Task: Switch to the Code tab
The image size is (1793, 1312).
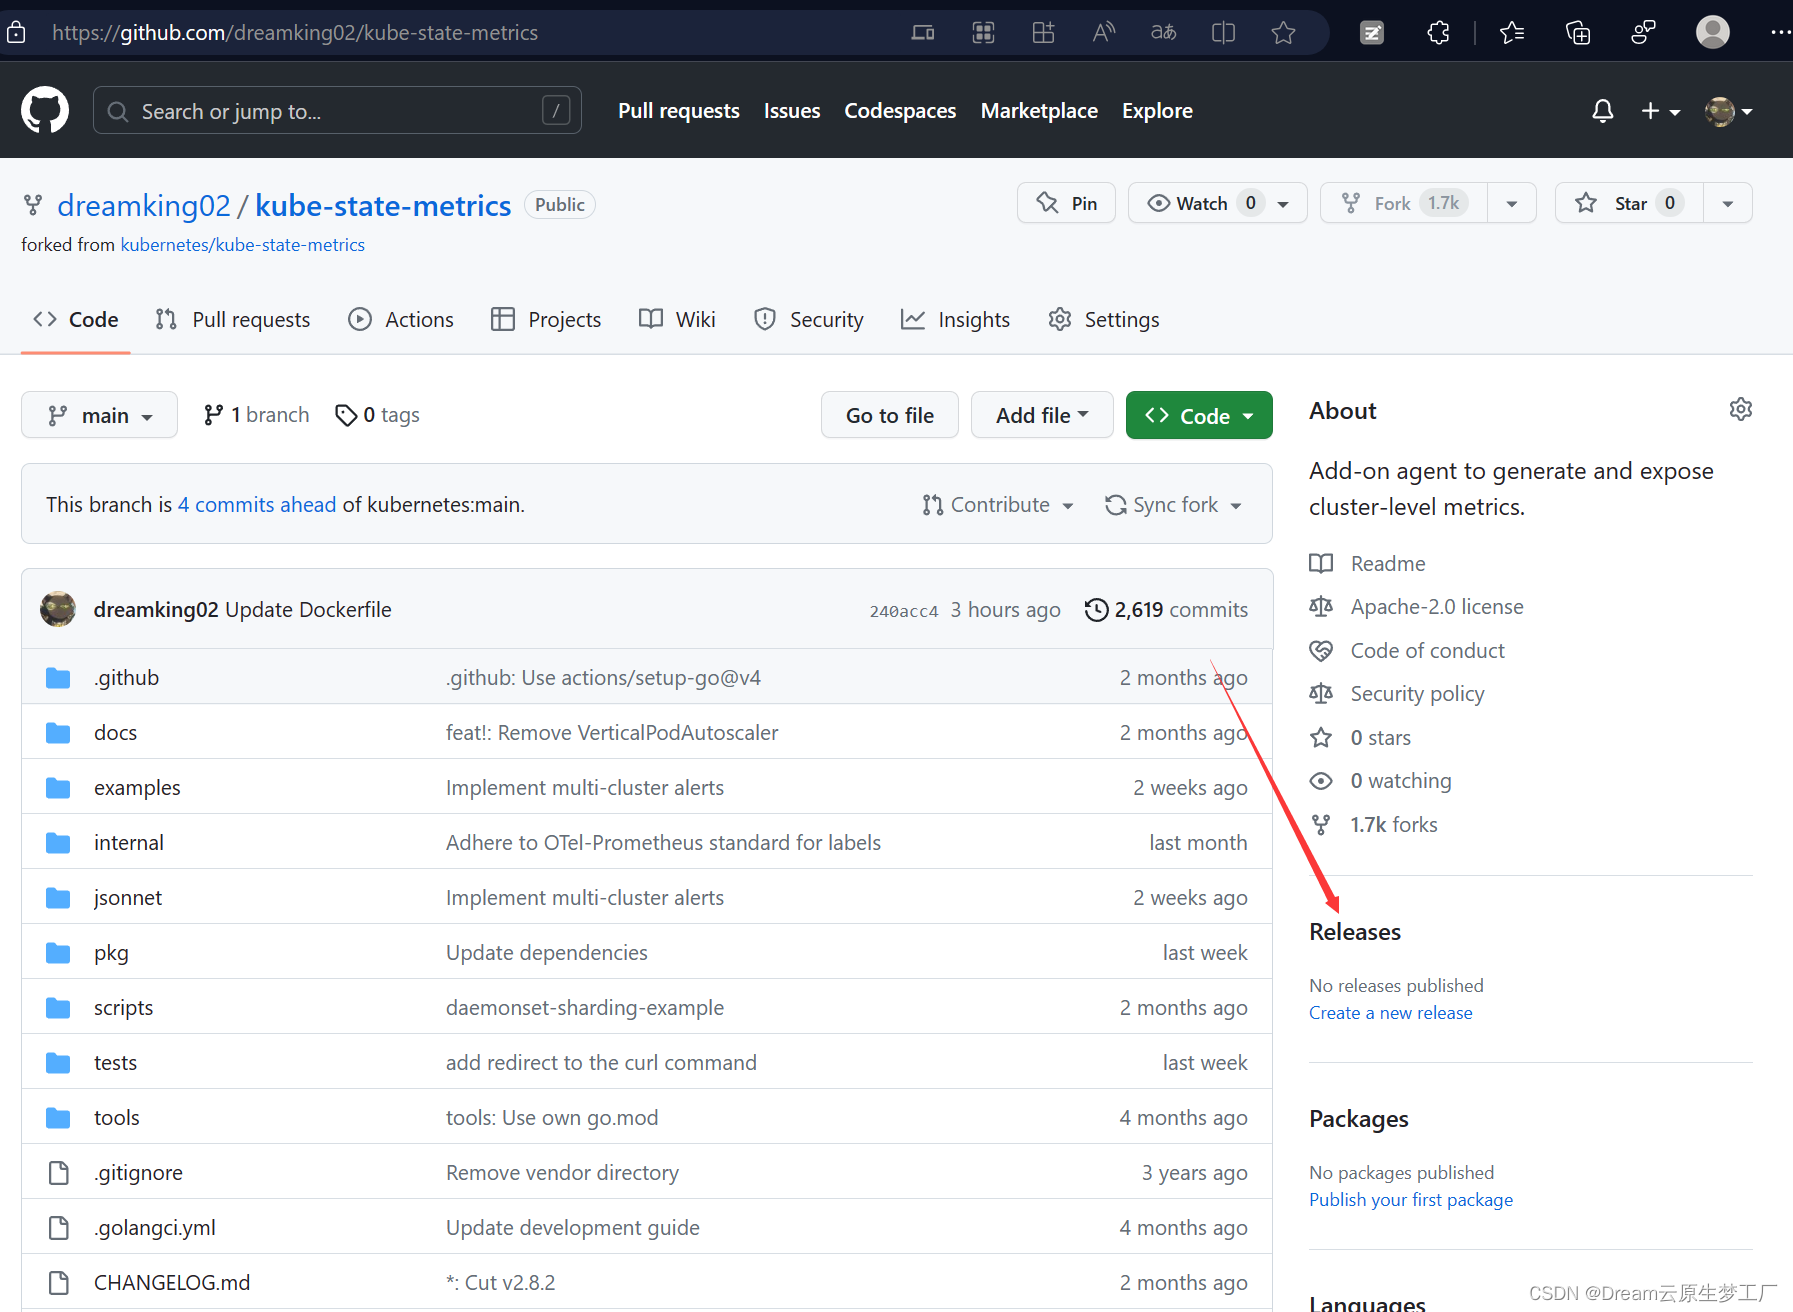Action: pos(76,320)
